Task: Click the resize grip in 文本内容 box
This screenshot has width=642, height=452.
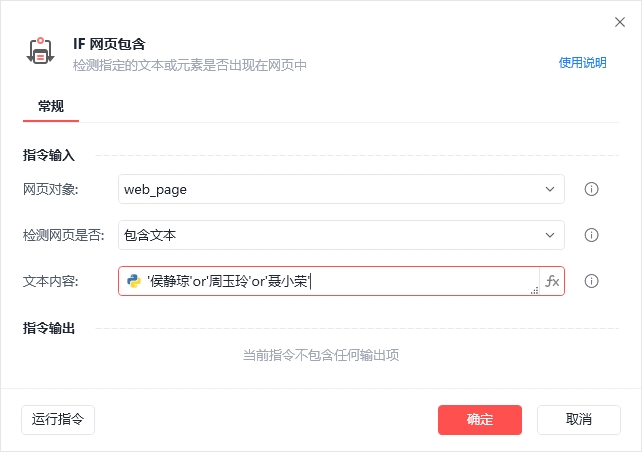Action: [534, 290]
